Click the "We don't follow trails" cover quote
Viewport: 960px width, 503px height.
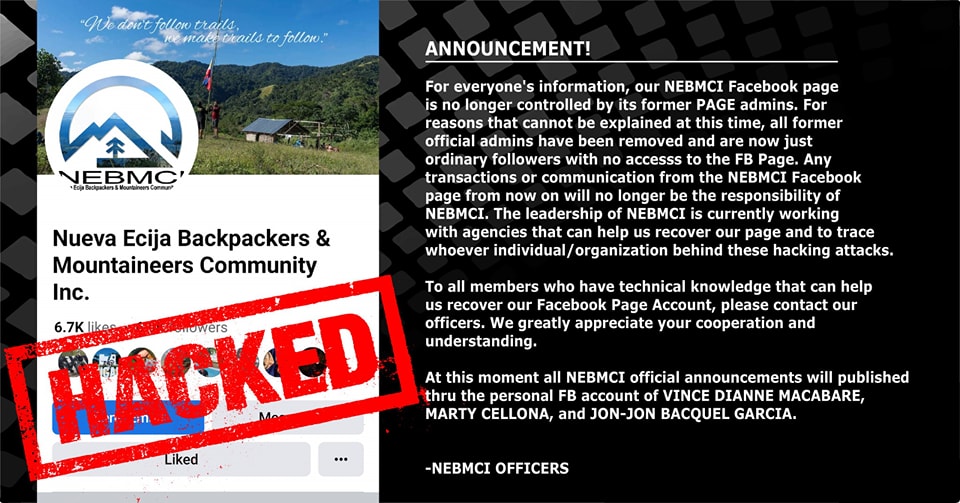click(204, 31)
